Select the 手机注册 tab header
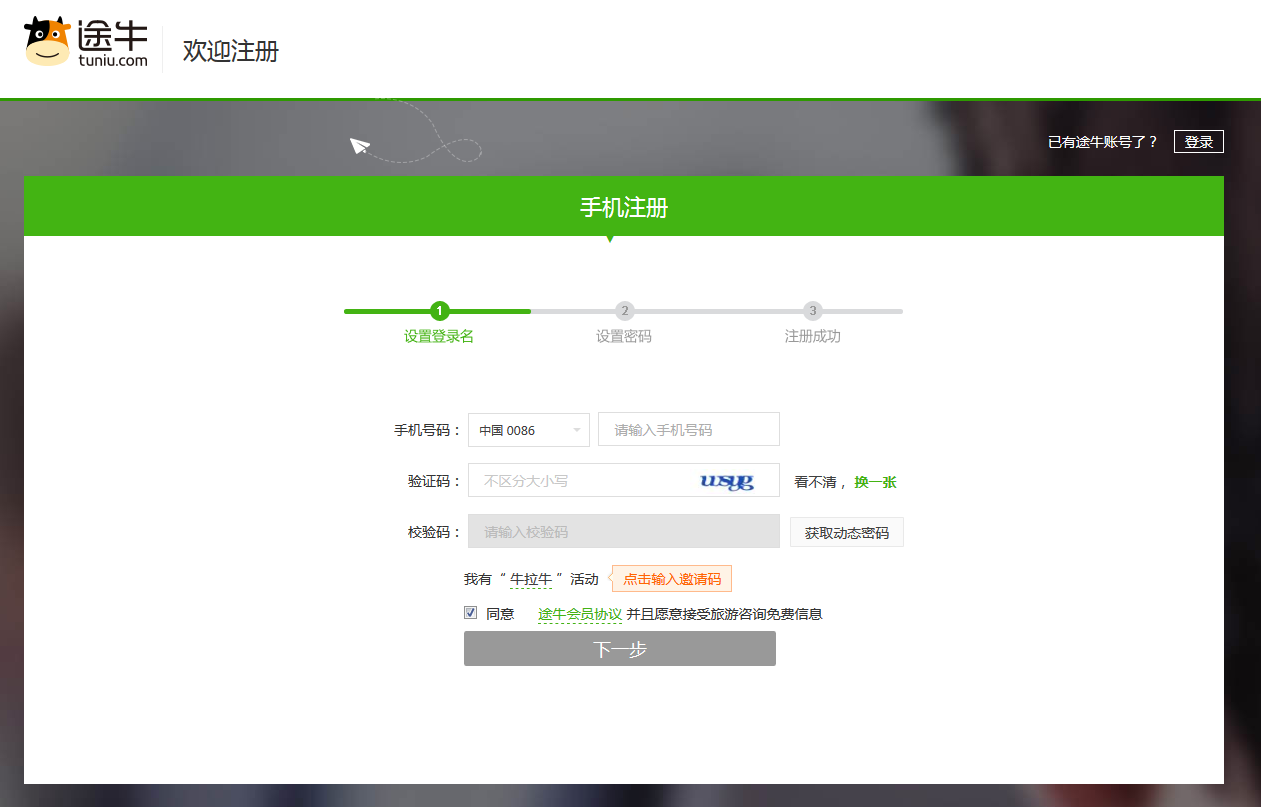Screen dimensions: 1261x807 tap(624, 207)
